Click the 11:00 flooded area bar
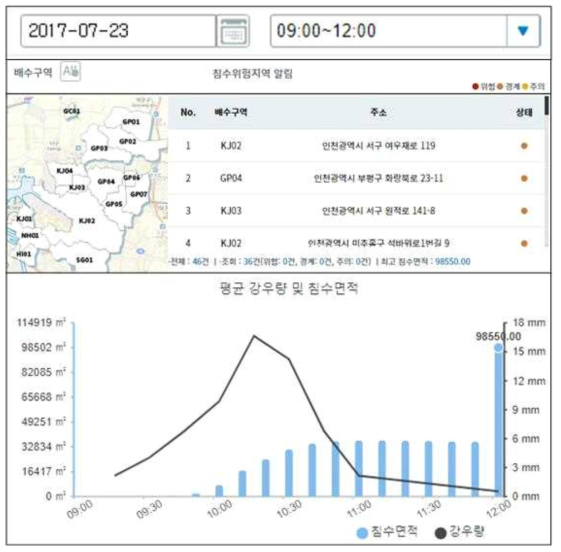 pyautogui.click(x=359, y=469)
